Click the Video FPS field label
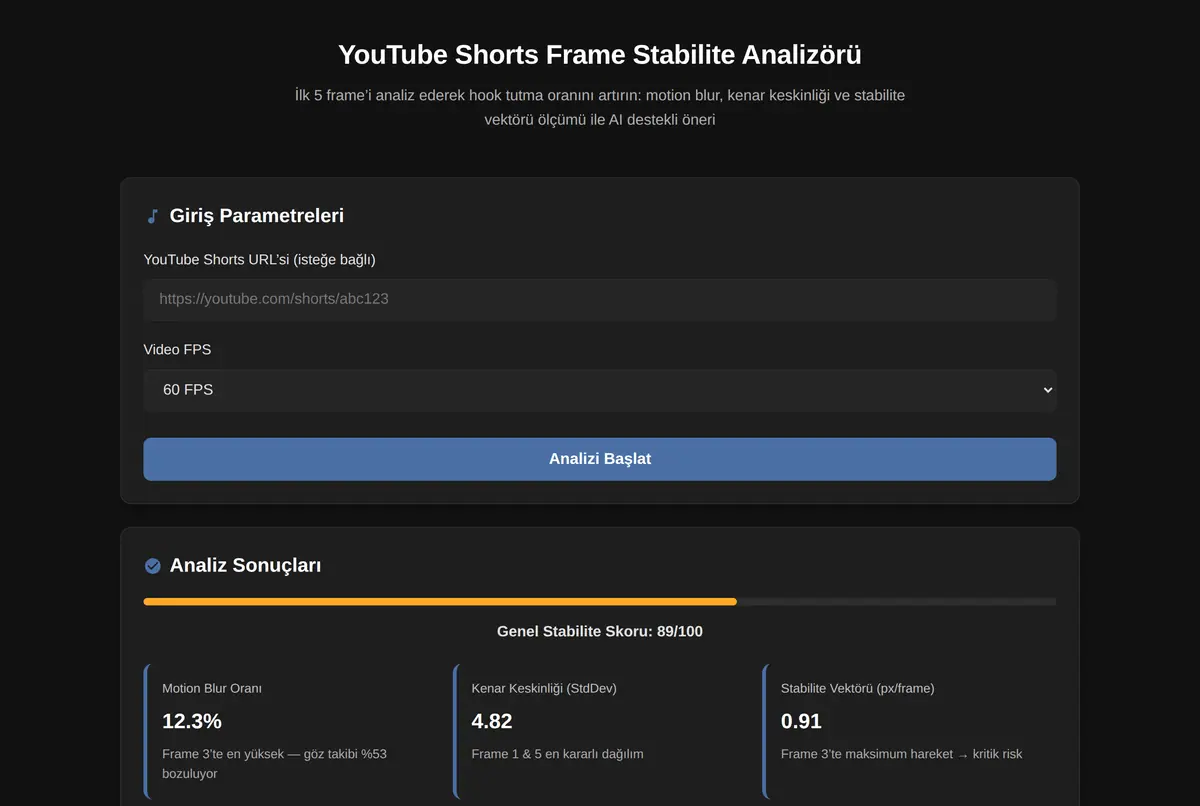The width and height of the screenshot is (1200, 806). coord(177,350)
